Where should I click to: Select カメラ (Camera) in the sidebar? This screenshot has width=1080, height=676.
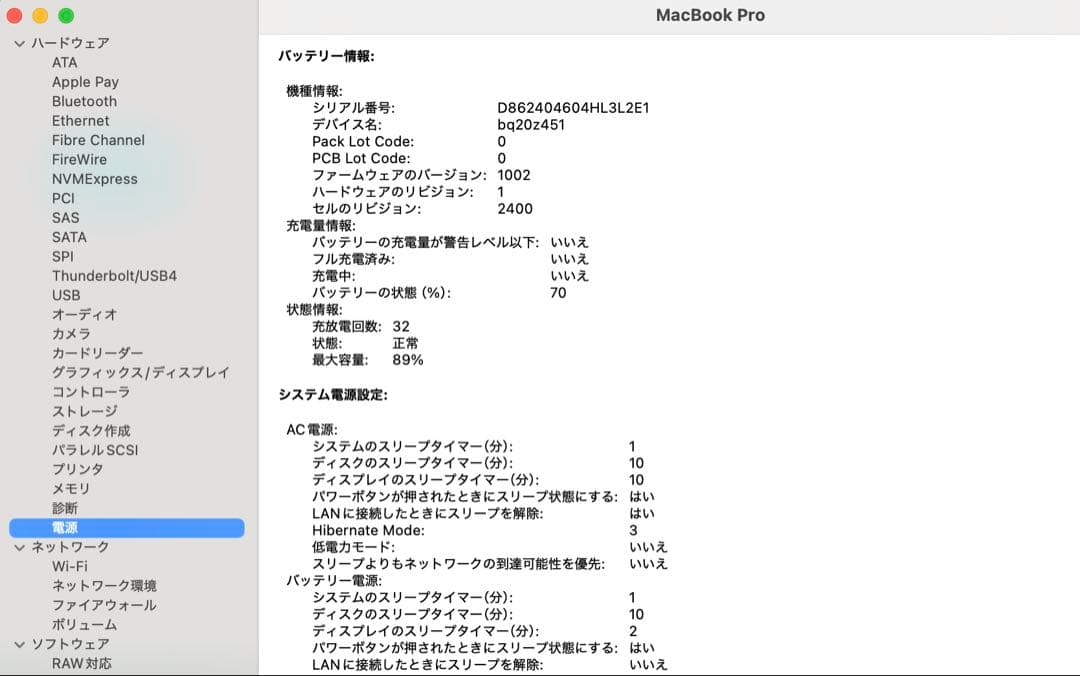(x=72, y=334)
